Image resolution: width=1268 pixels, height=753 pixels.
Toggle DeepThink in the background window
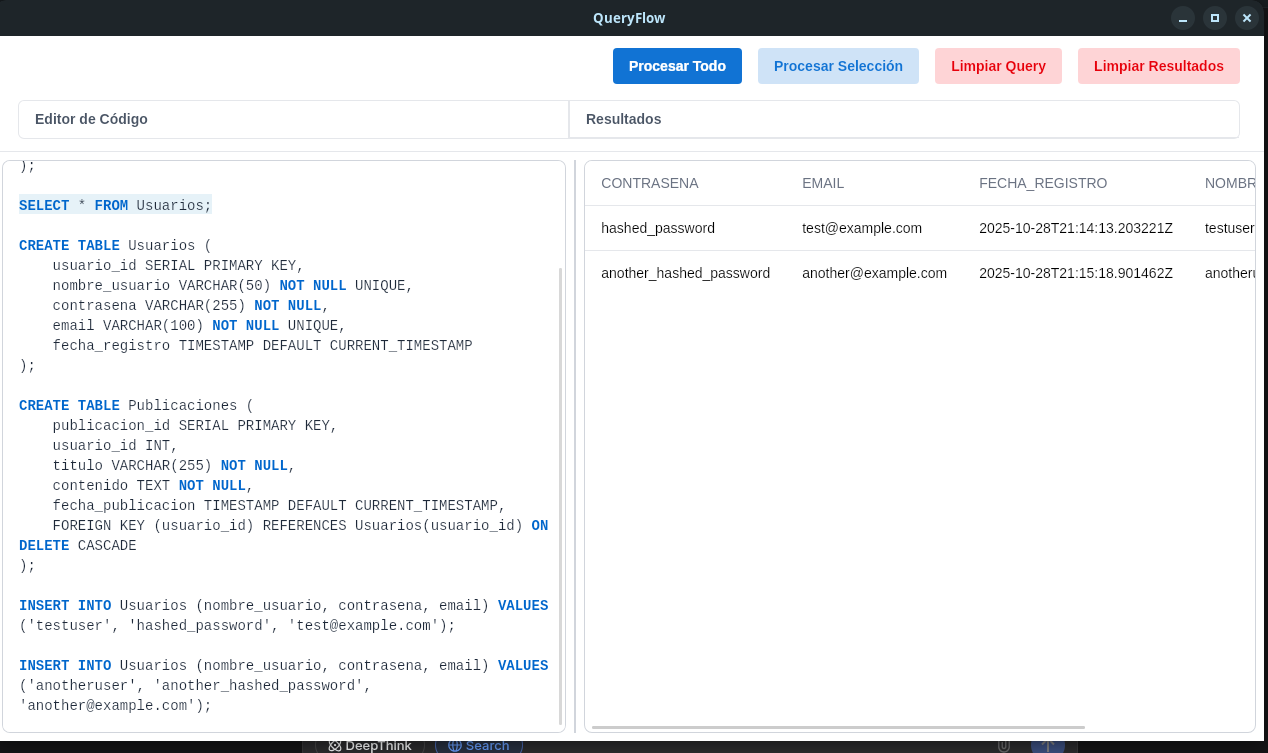coord(370,746)
